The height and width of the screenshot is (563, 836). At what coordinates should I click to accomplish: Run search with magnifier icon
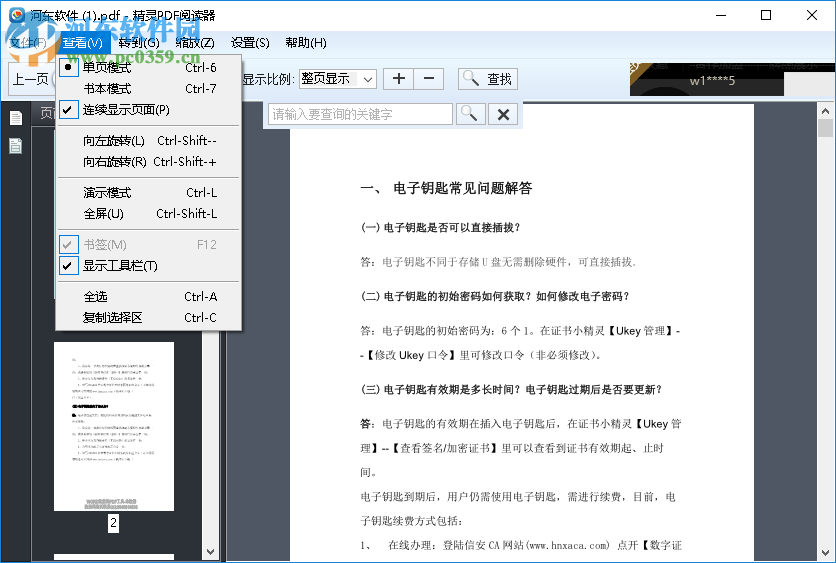click(x=471, y=114)
